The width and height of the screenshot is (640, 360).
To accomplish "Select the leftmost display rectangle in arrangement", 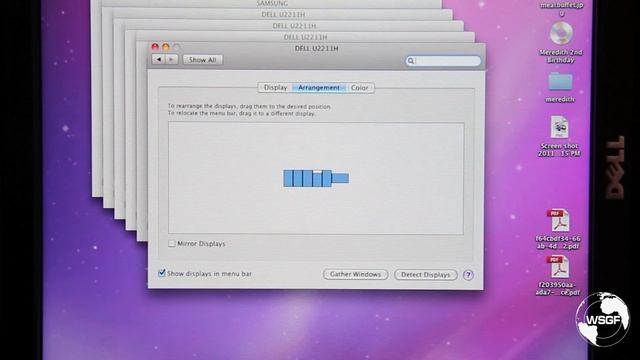I will 288,178.
